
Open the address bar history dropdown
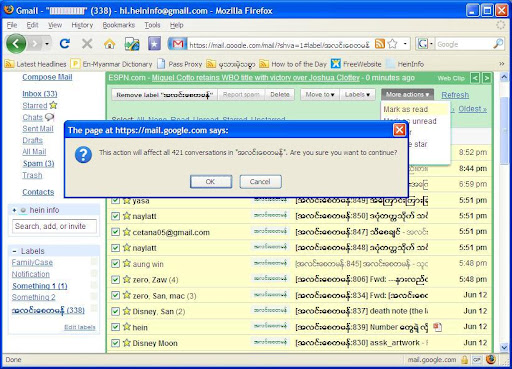pos(405,44)
